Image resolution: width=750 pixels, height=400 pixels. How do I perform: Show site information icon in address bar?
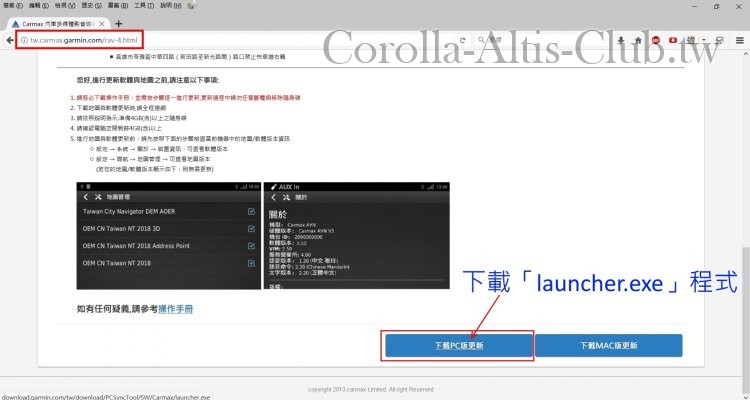[x=24, y=40]
